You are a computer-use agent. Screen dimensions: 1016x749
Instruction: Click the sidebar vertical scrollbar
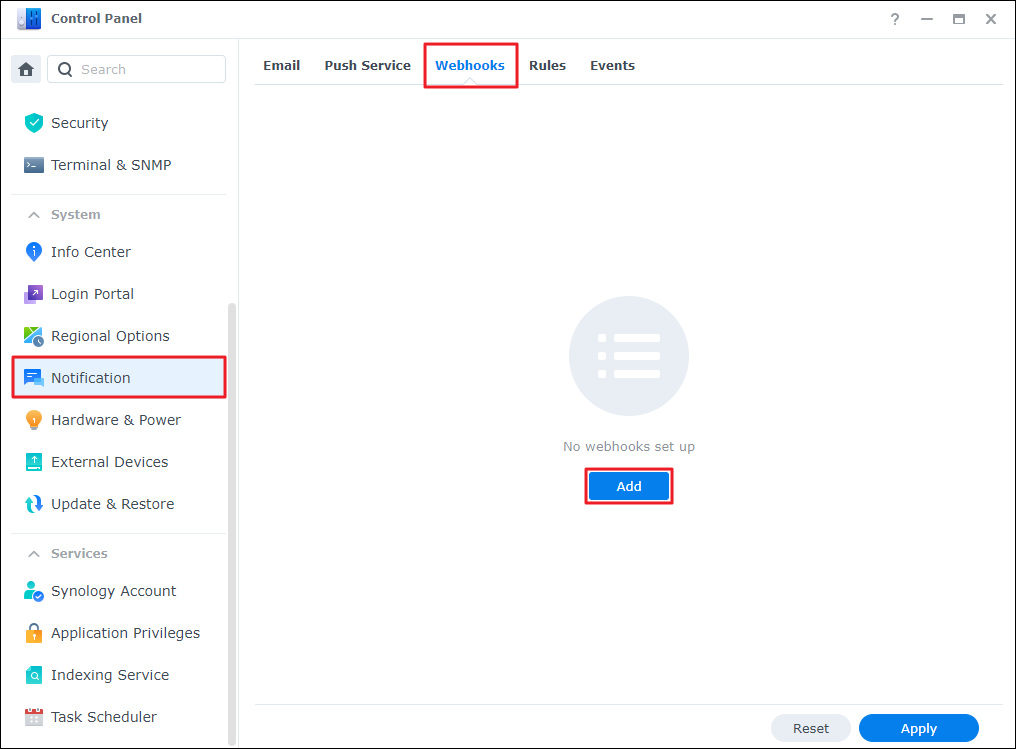232,524
